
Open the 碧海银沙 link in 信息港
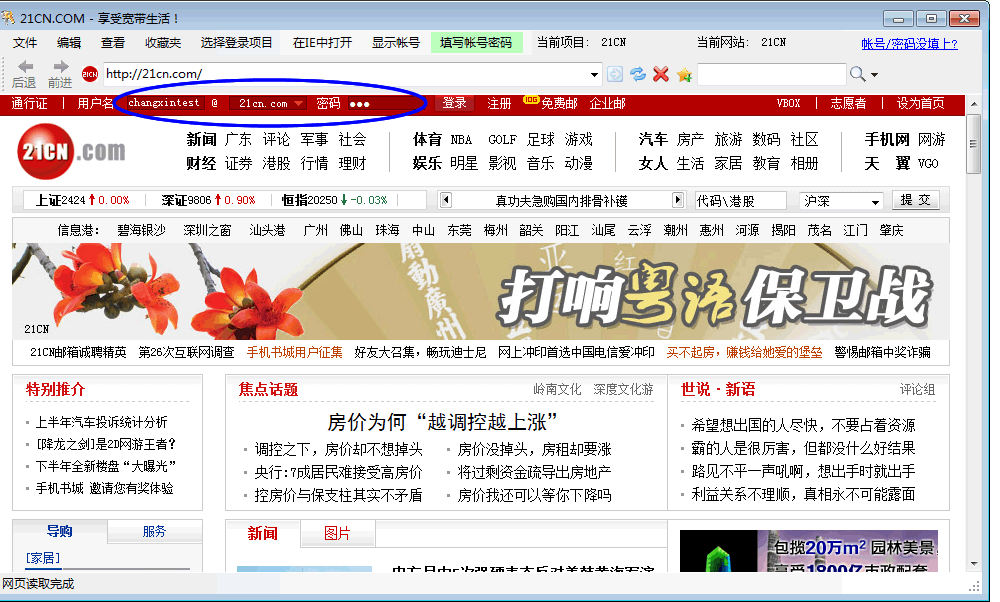[x=141, y=230]
